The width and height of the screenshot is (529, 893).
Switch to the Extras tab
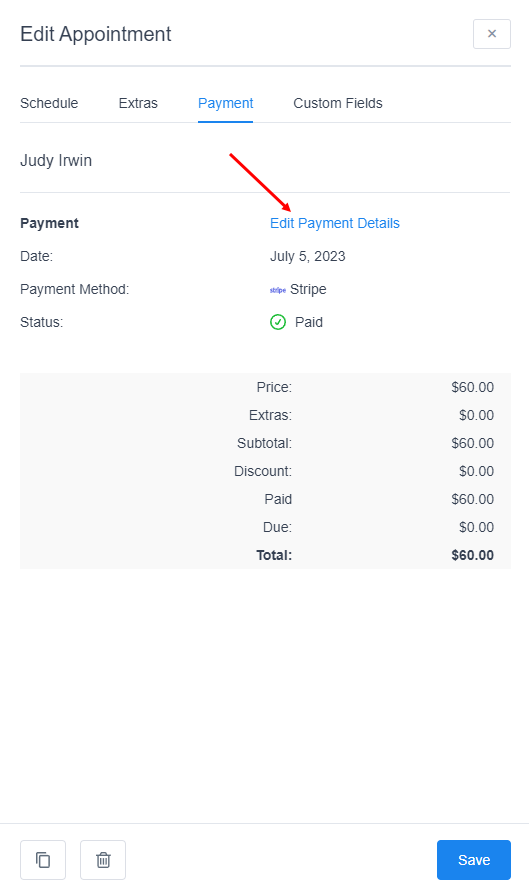pyautogui.click(x=138, y=103)
